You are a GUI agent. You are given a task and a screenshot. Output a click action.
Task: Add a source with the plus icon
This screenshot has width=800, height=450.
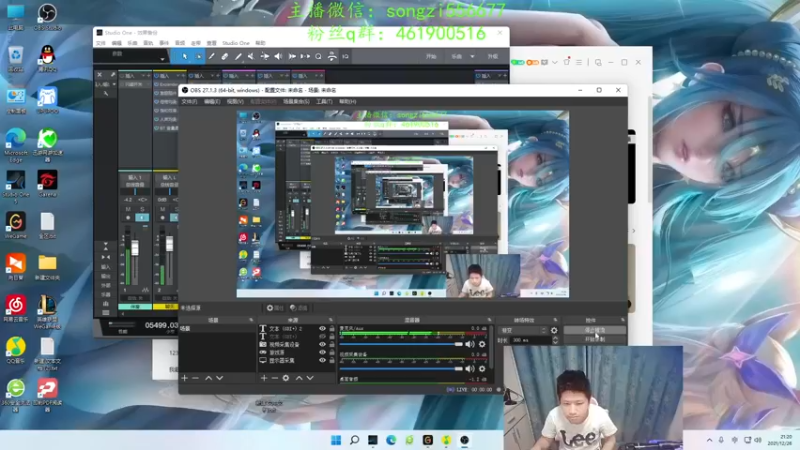click(x=264, y=378)
